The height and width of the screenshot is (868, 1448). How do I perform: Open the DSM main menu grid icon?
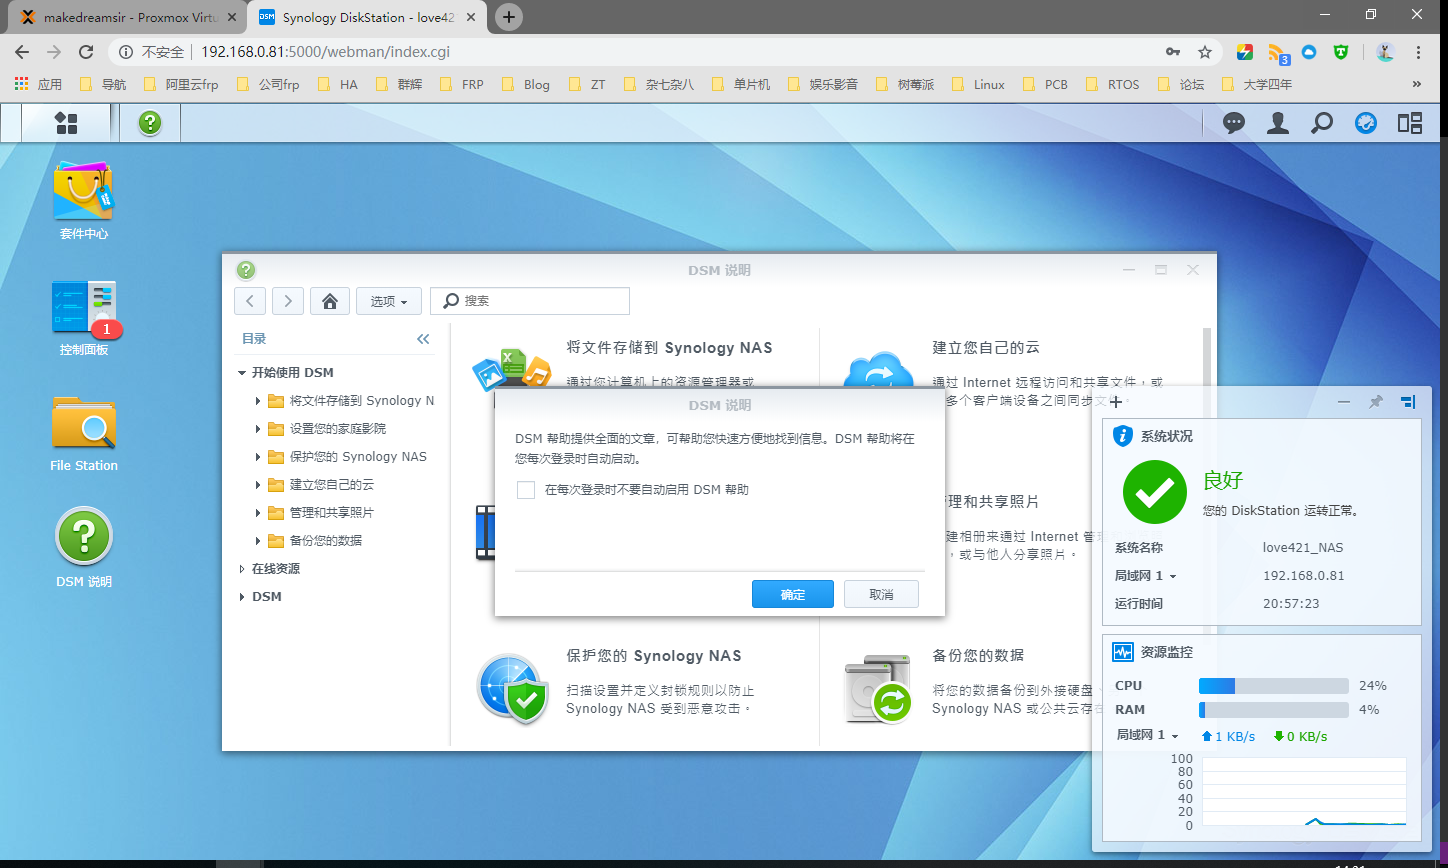click(66, 123)
